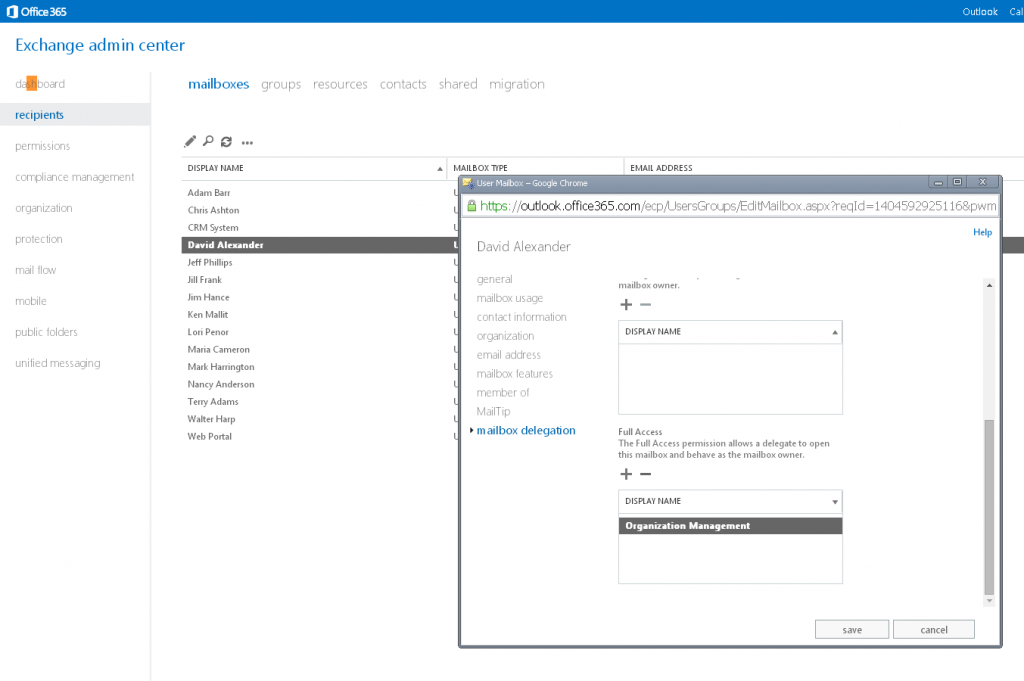Open mail flow in left navigation
Image resolution: width=1024 pixels, height=681 pixels.
coord(36,270)
